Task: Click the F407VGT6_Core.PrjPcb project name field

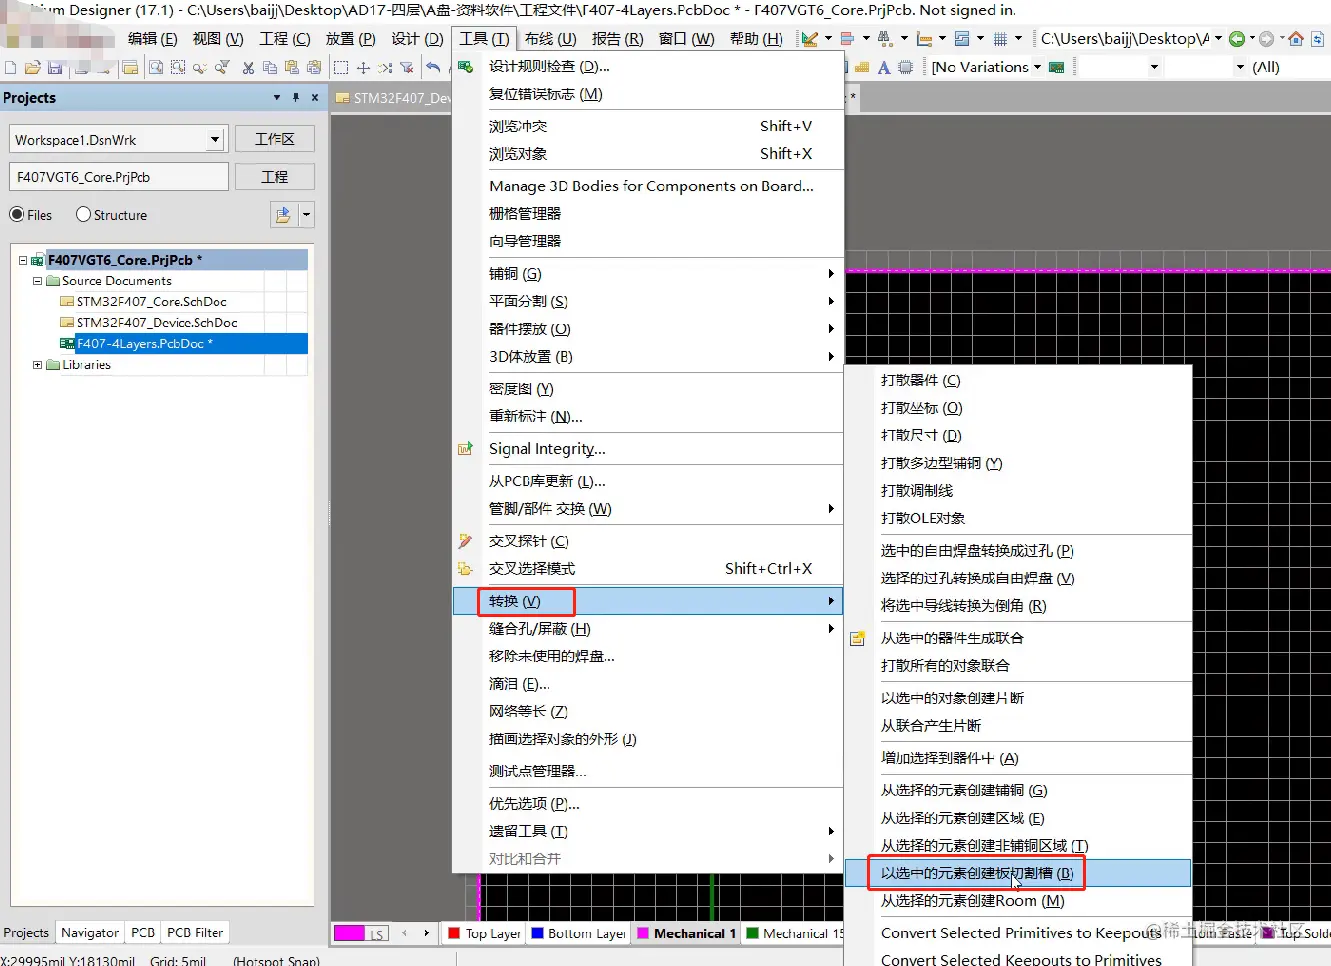Action: click(x=119, y=177)
